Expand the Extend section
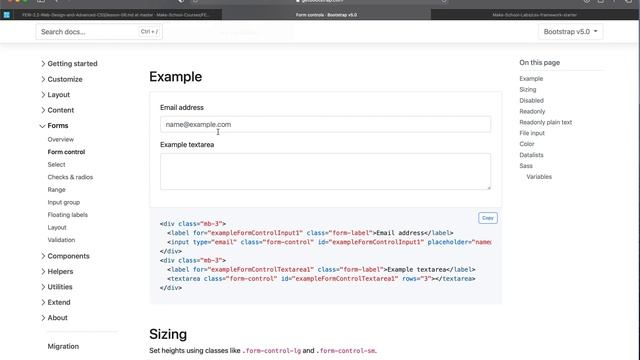The height and width of the screenshot is (360, 640). (56, 302)
